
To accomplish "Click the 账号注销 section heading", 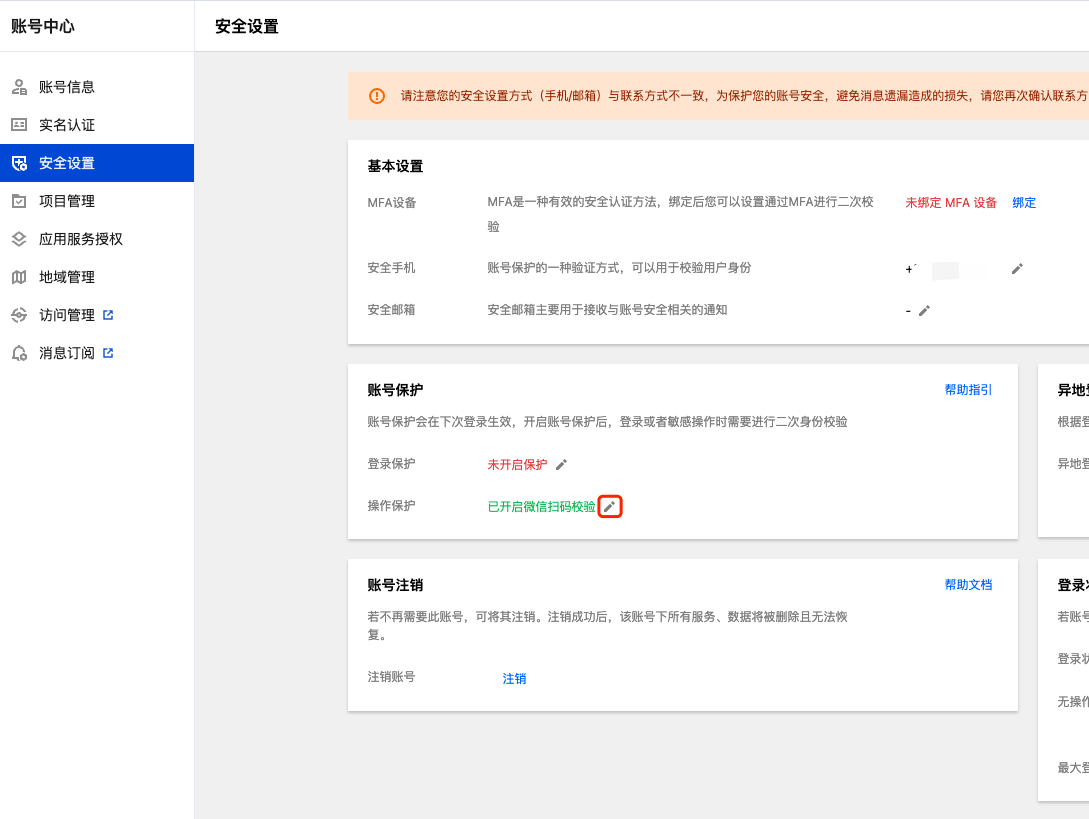I will (x=395, y=585).
